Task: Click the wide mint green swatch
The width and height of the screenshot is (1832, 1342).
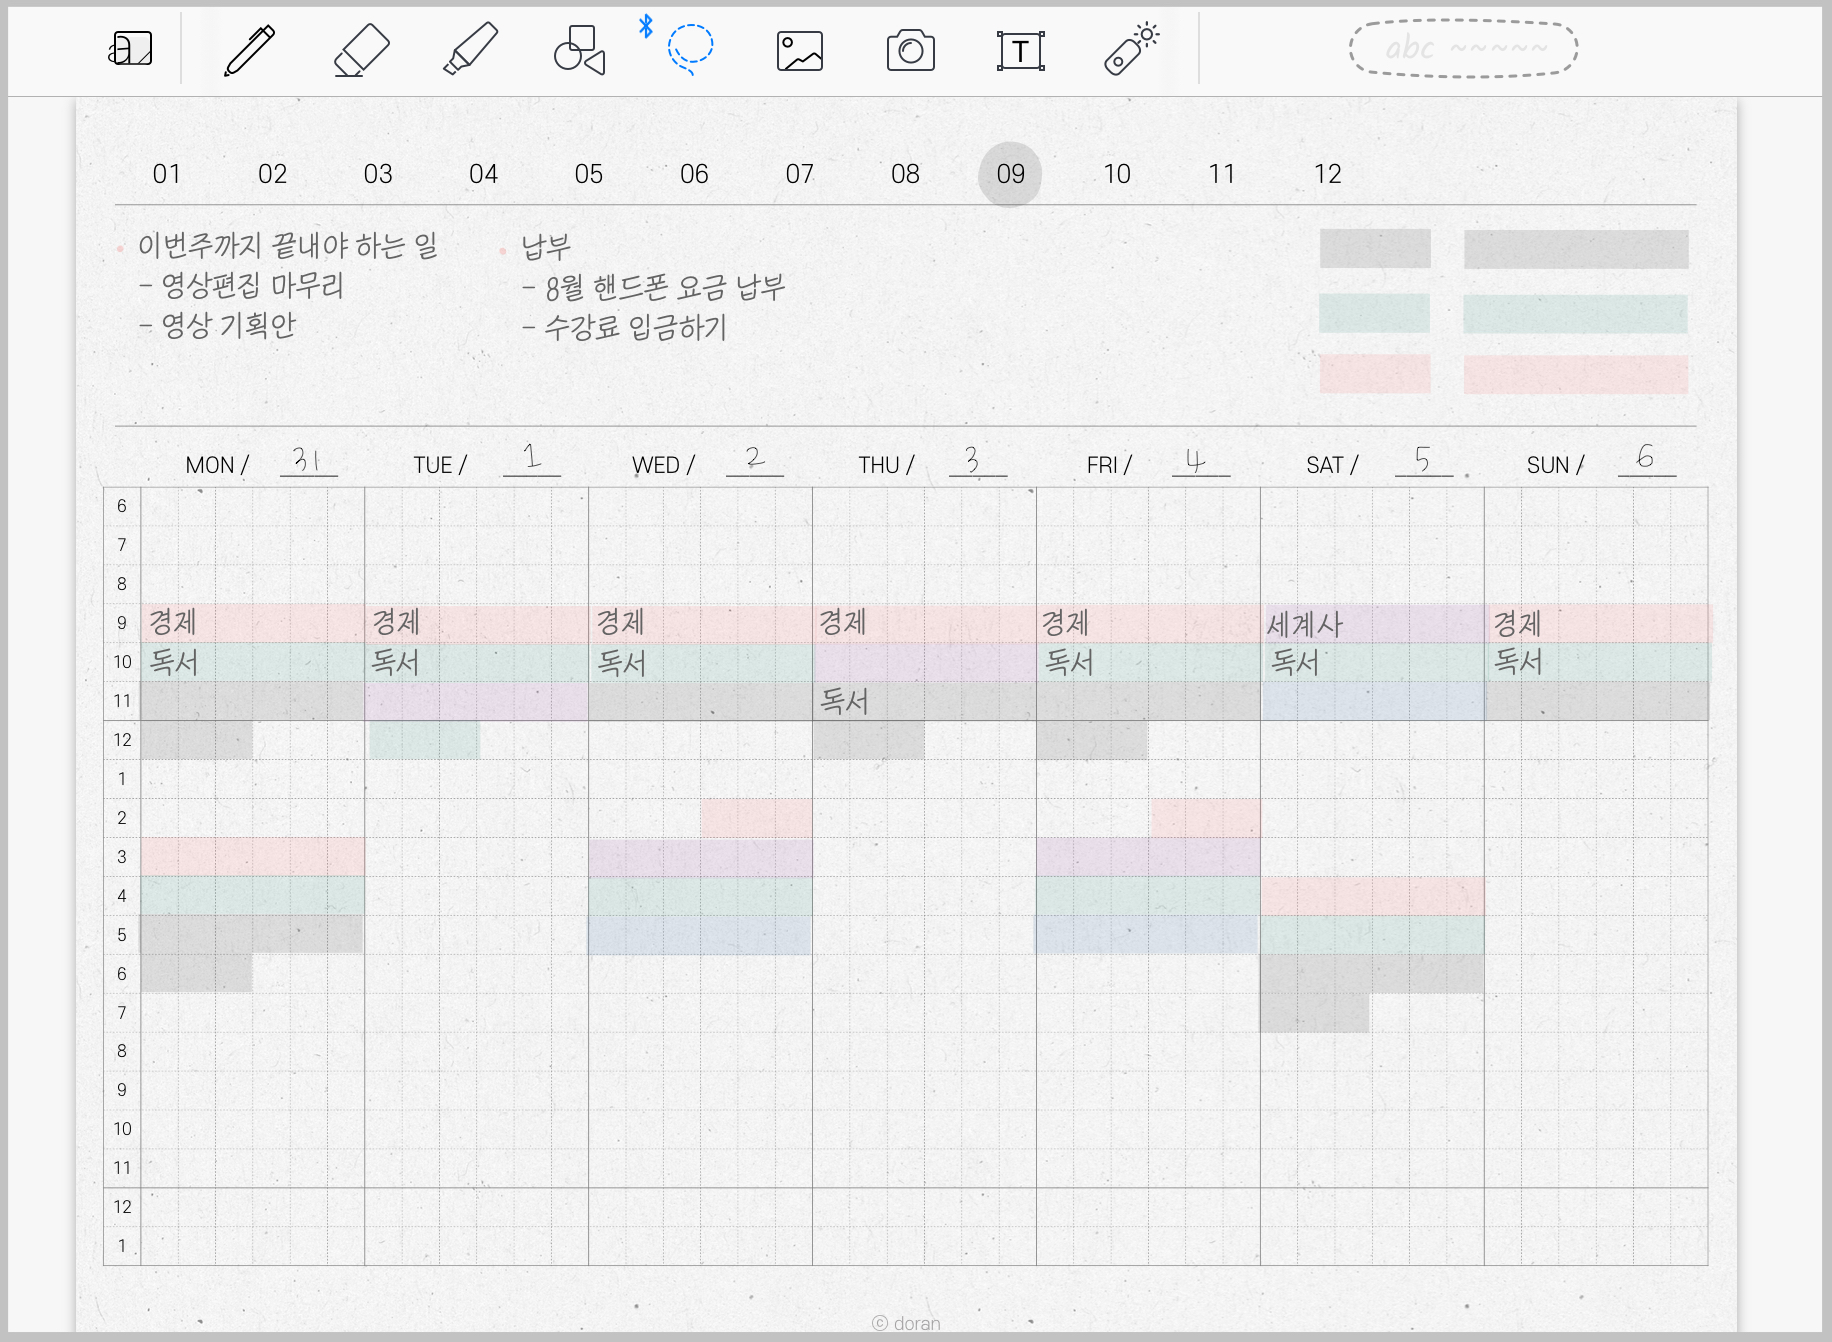Action: pyautogui.click(x=1575, y=314)
